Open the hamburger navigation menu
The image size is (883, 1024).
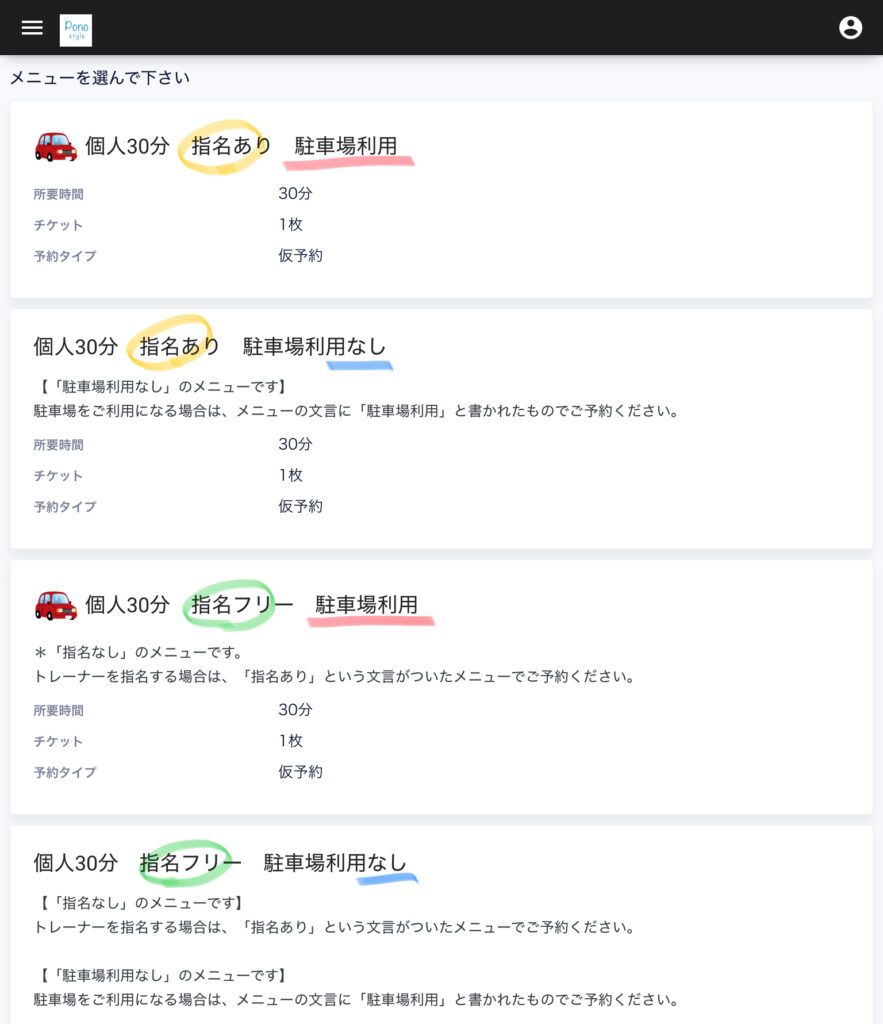coord(32,28)
